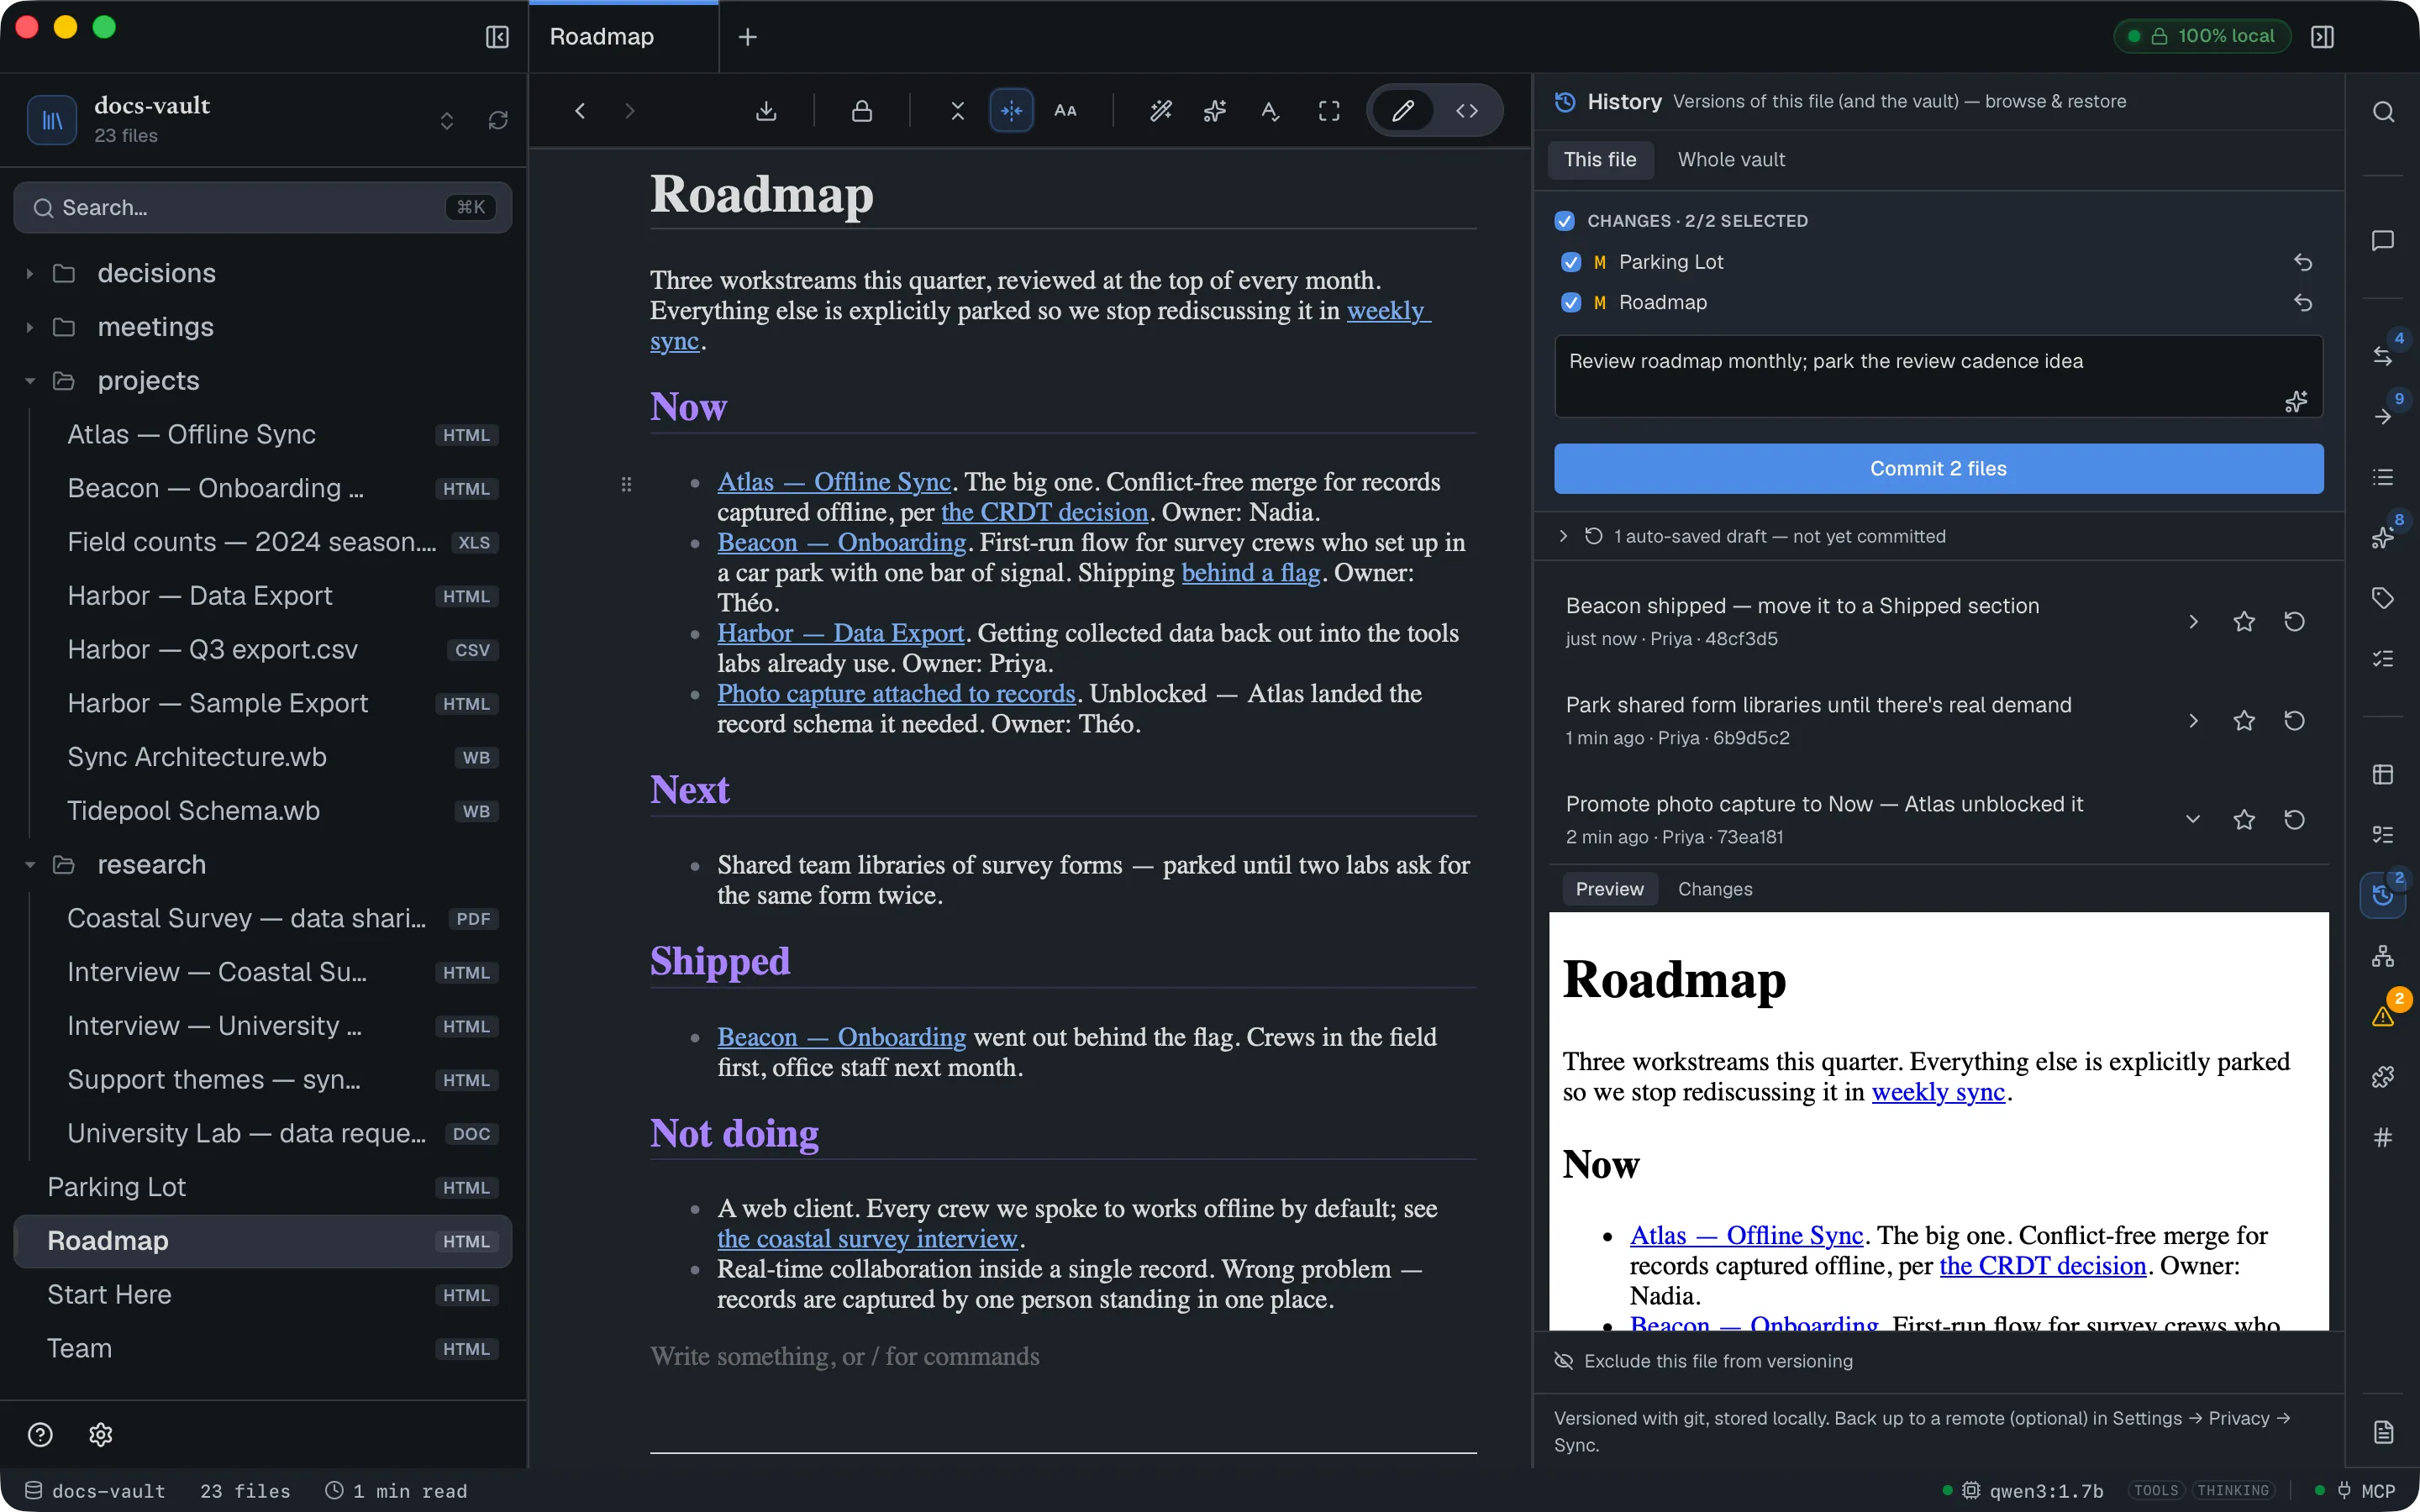This screenshot has height=1512, width=2420.
Task: Click the magic wand icon in toolbar
Action: click(x=1160, y=111)
